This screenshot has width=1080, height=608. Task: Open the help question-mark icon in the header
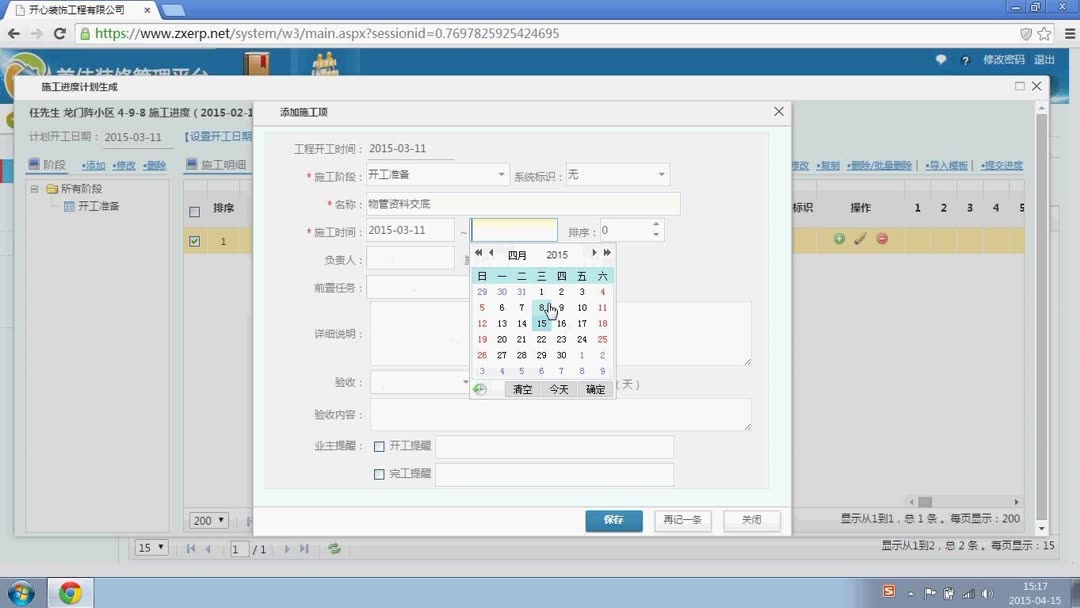(x=965, y=60)
